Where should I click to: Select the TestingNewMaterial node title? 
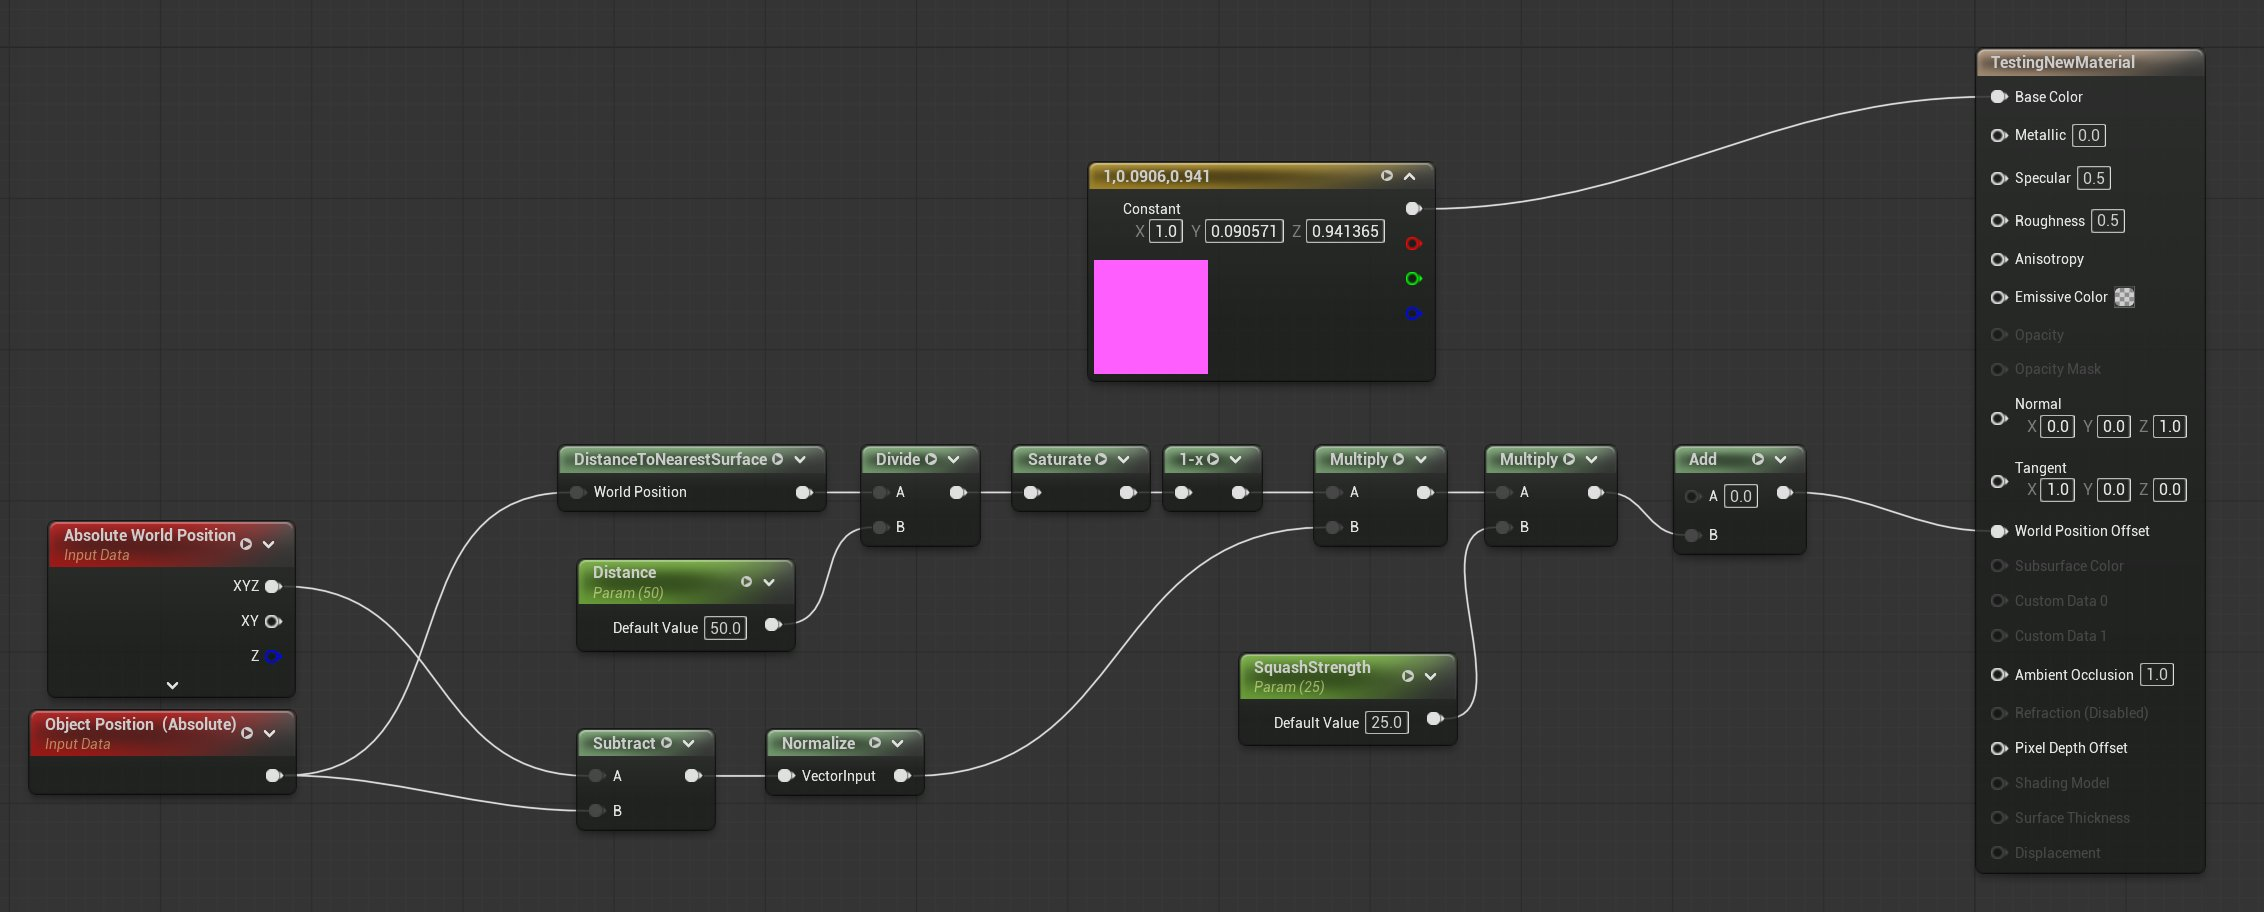pyautogui.click(x=2062, y=62)
